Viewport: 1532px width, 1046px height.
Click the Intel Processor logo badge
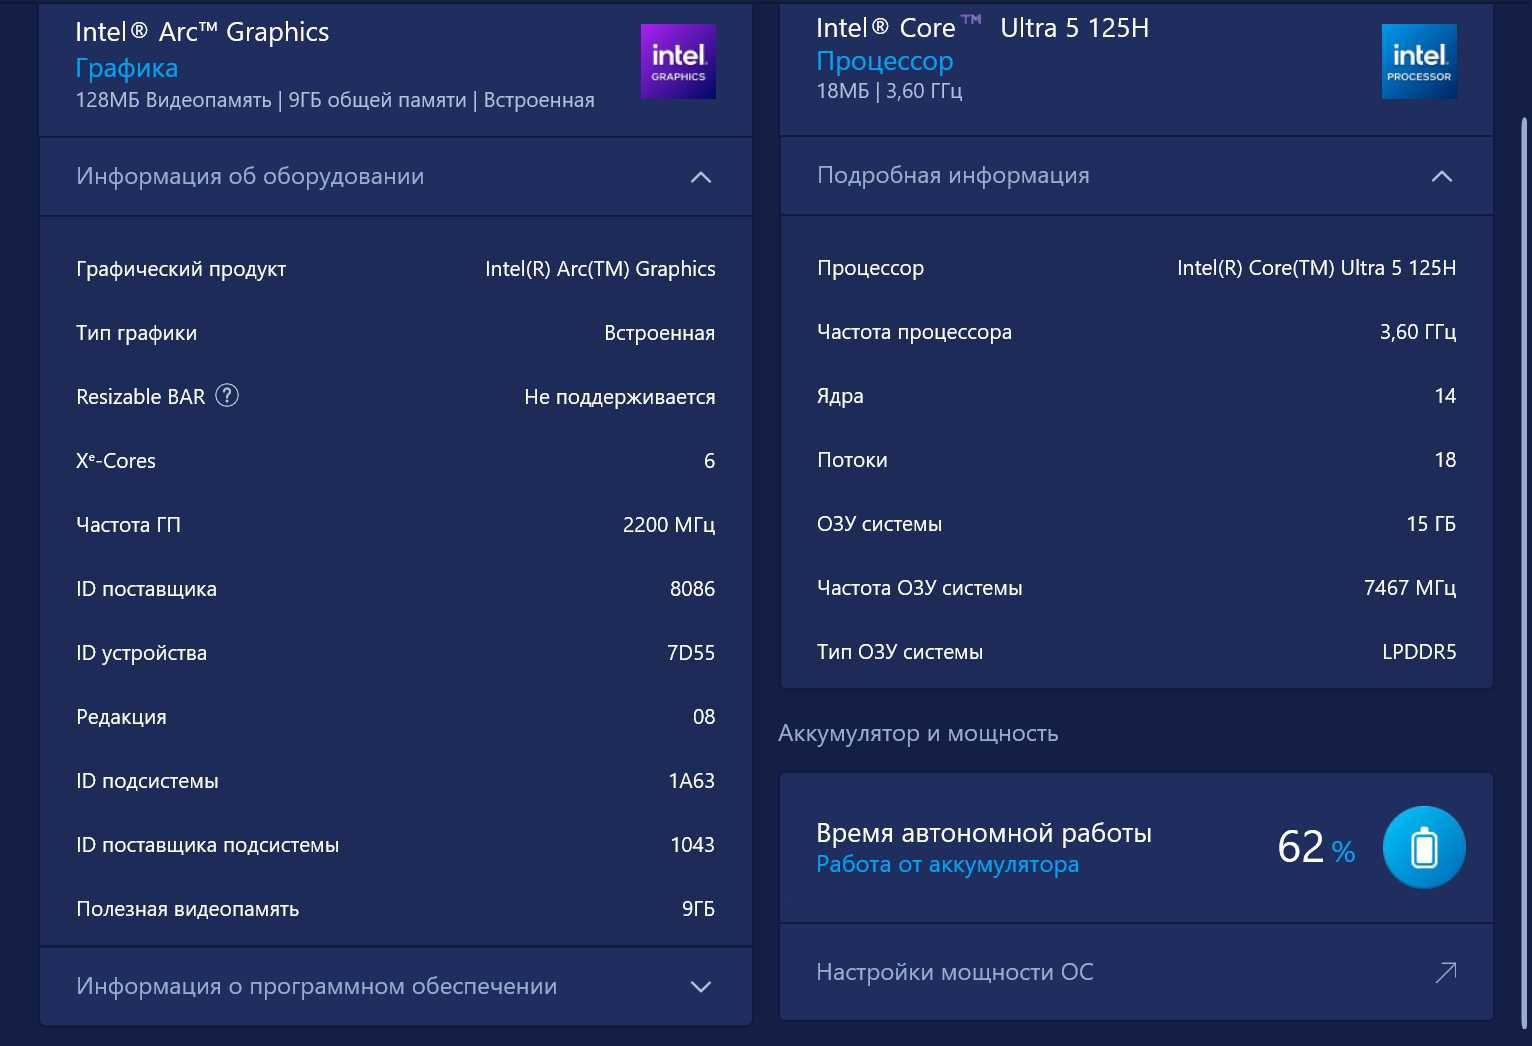(1419, 61)
